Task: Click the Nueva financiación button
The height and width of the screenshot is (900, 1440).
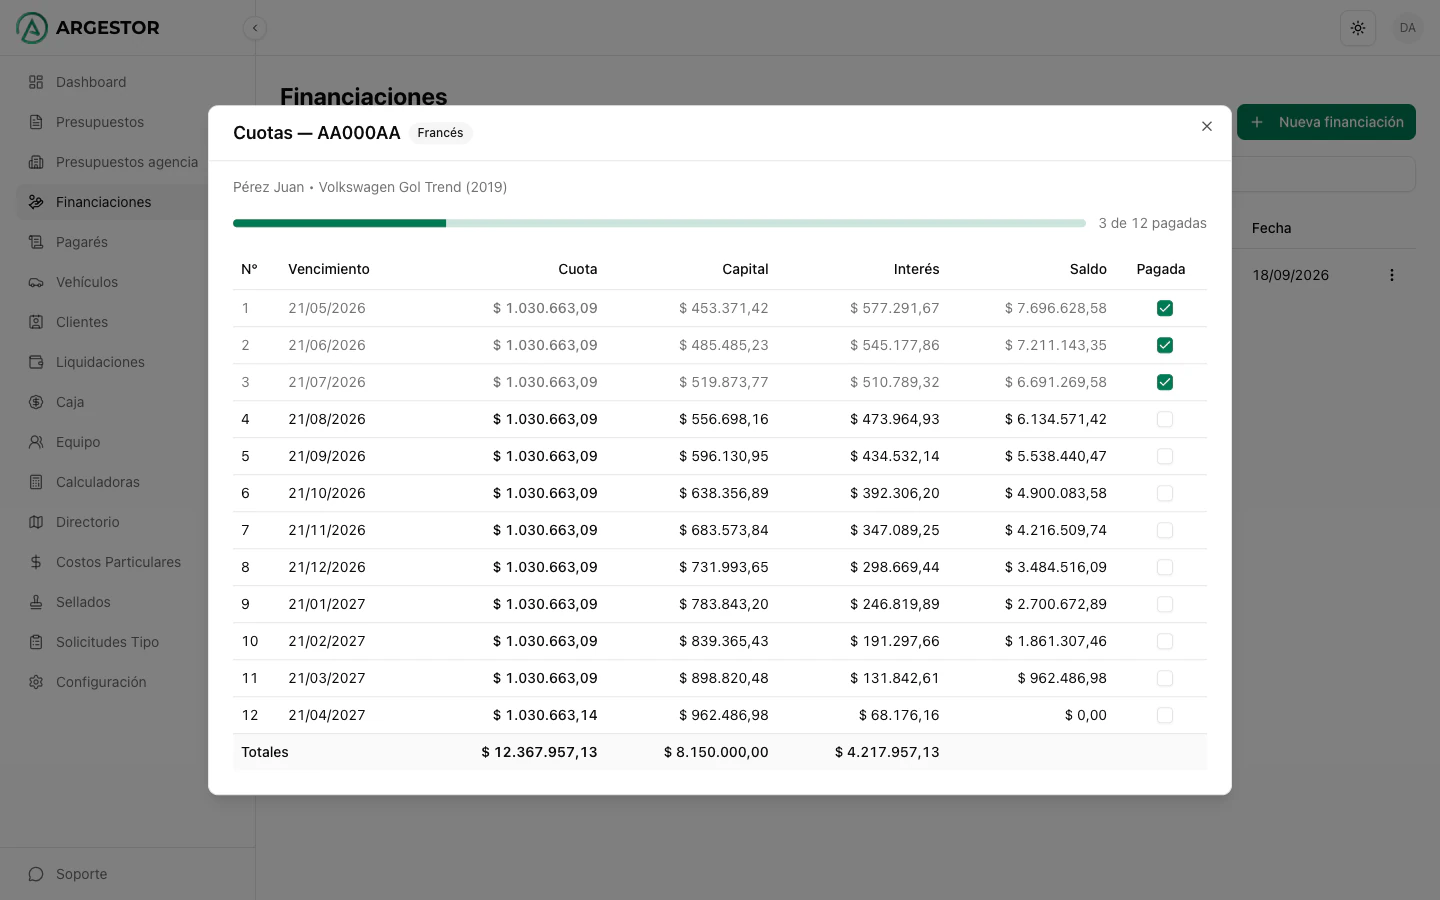Action: [1326, 122]
